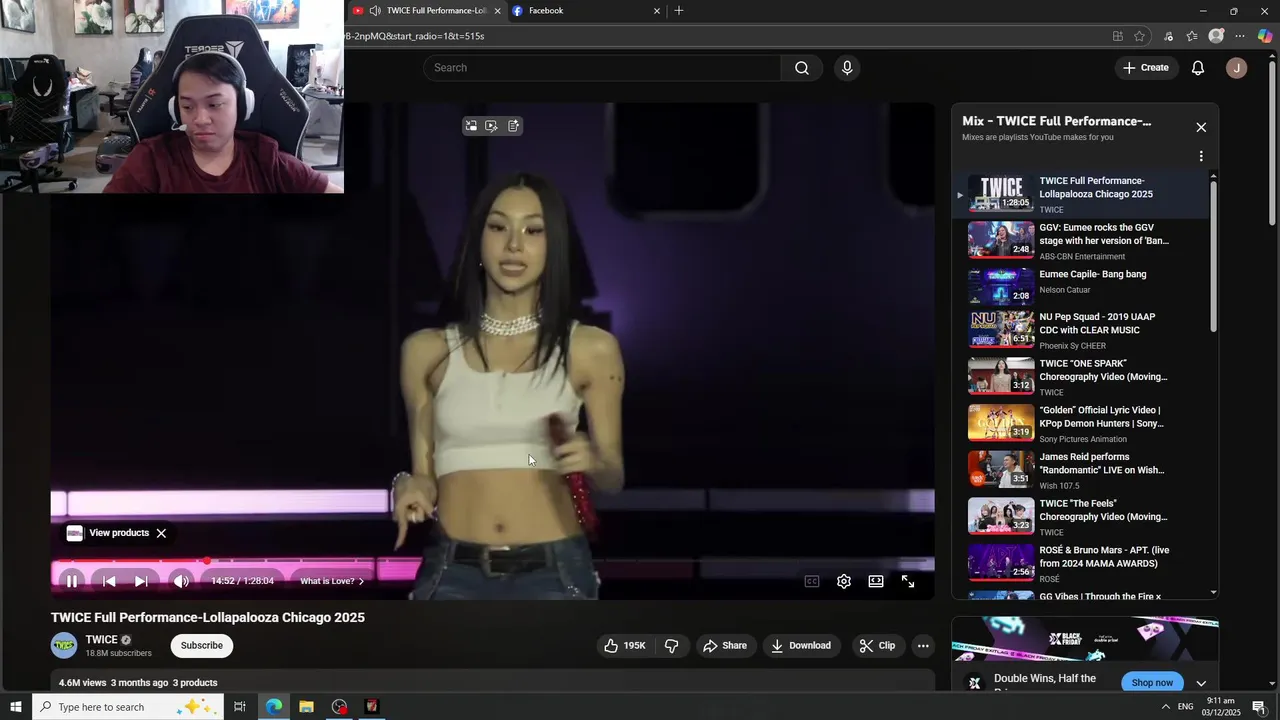Screen dimensions: 1280x720
Task: Go to the previous video in the mix
Action: (x=109, y=581)
